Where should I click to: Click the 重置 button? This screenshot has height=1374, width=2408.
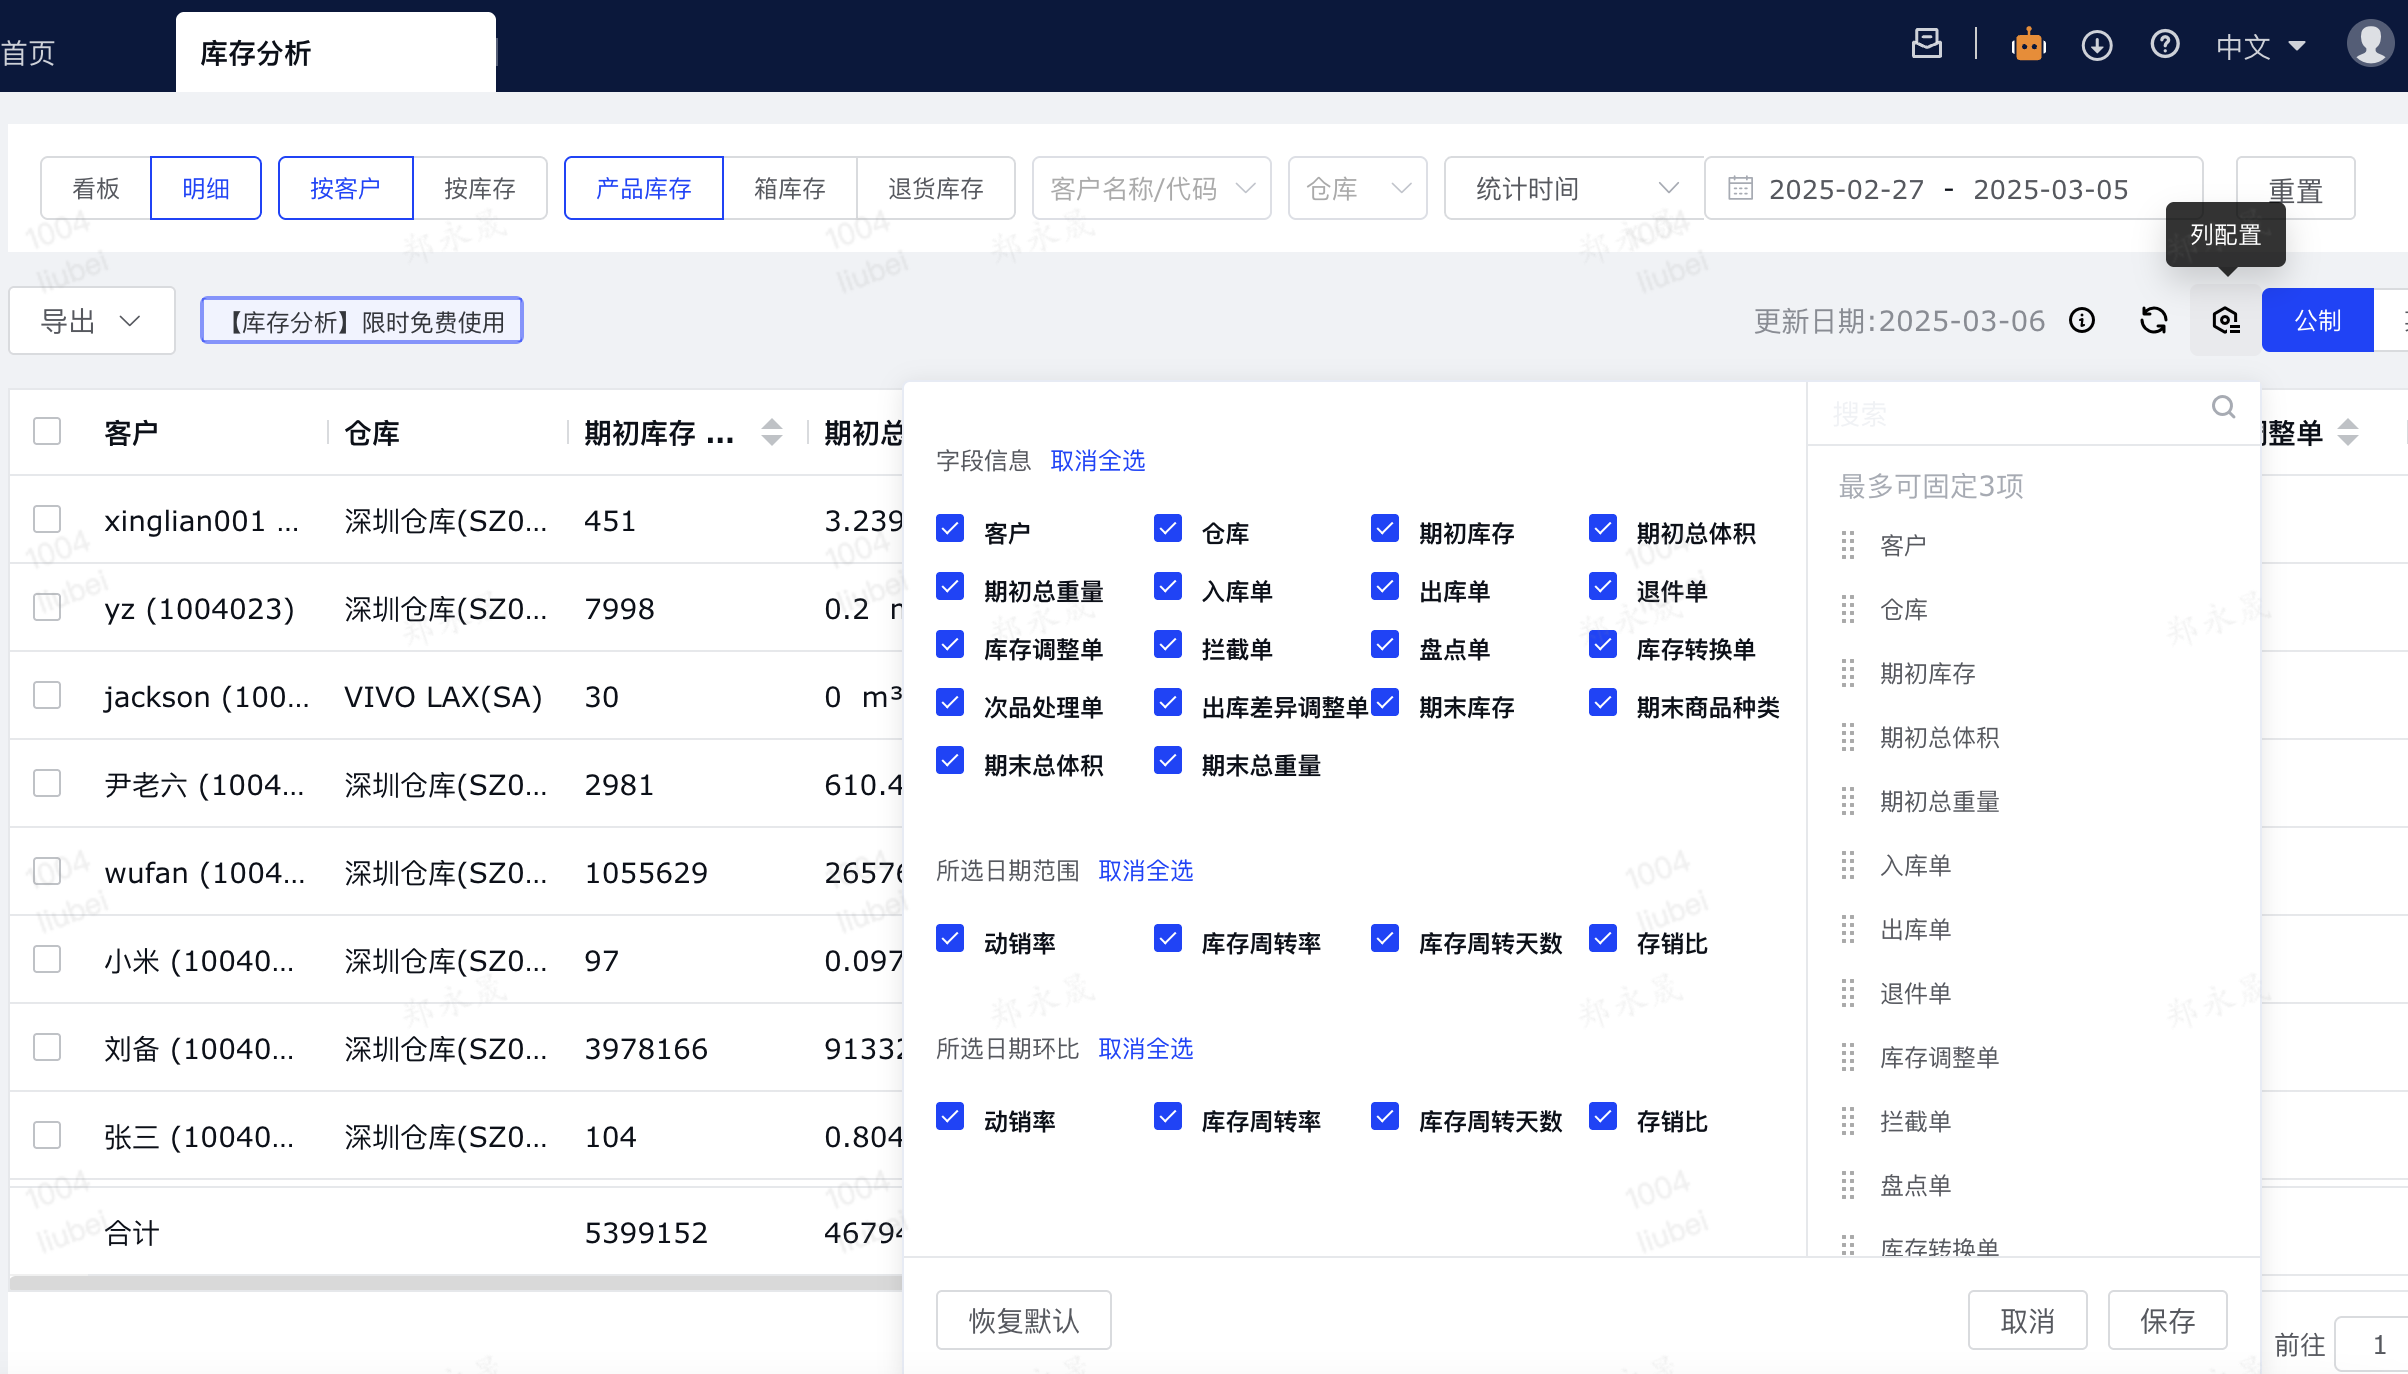pos(2295,188)
